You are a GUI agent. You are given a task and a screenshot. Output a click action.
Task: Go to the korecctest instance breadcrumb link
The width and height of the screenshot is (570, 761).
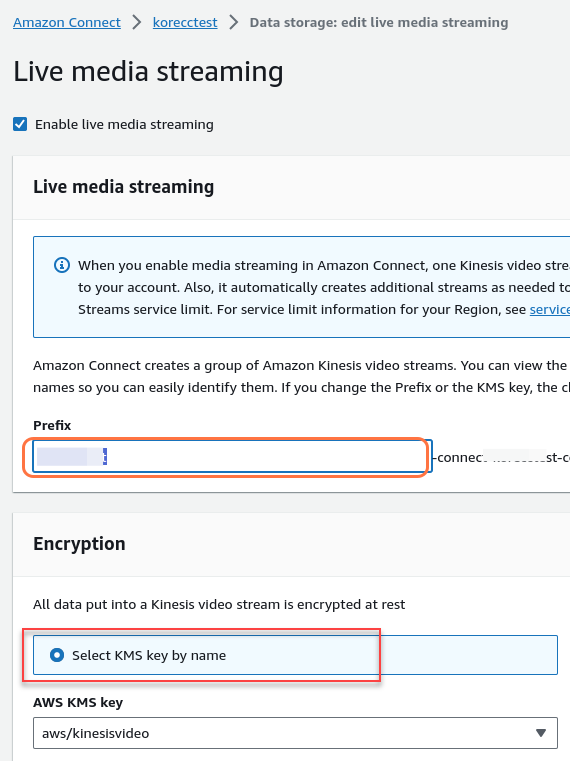[x=185, y=22]
